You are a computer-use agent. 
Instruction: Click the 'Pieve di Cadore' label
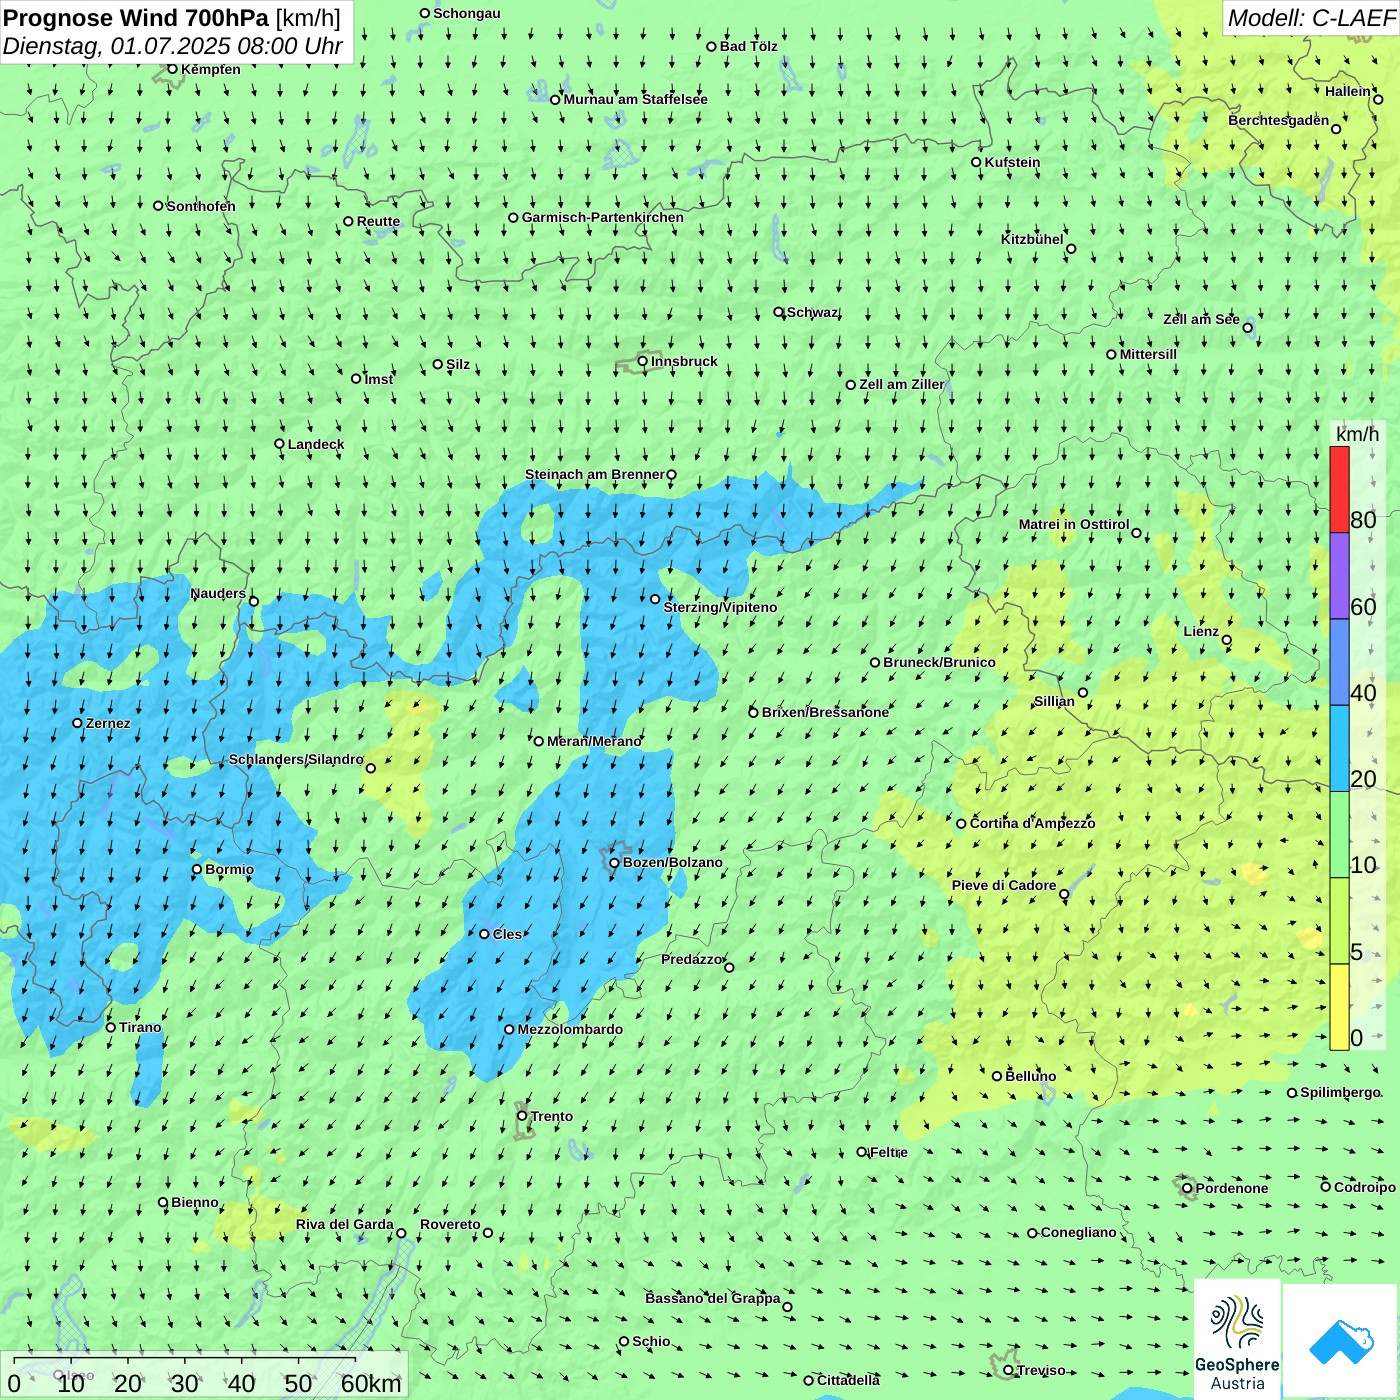click(1004, 885)
